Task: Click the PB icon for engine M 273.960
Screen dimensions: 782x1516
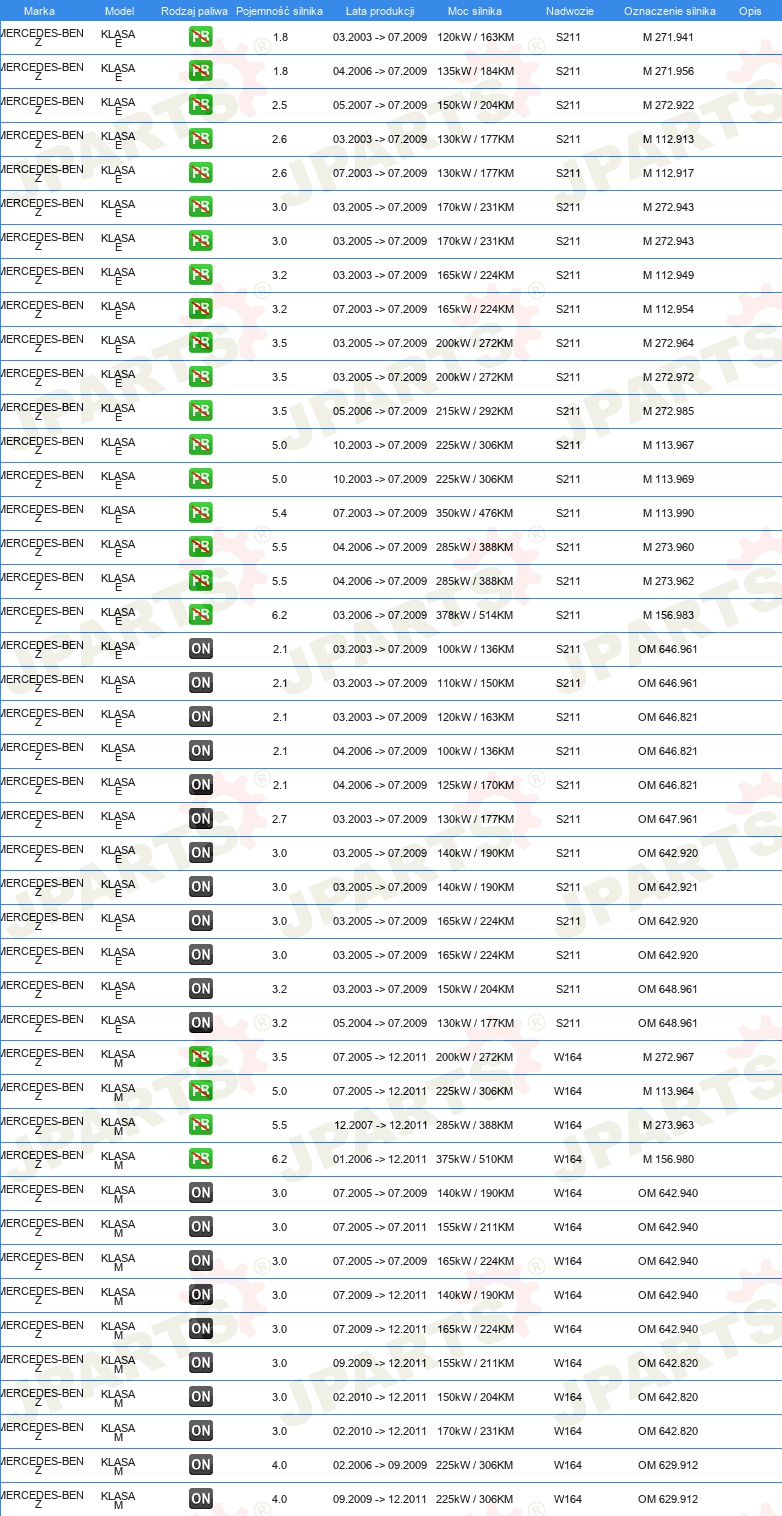Action: click(201, 547)
